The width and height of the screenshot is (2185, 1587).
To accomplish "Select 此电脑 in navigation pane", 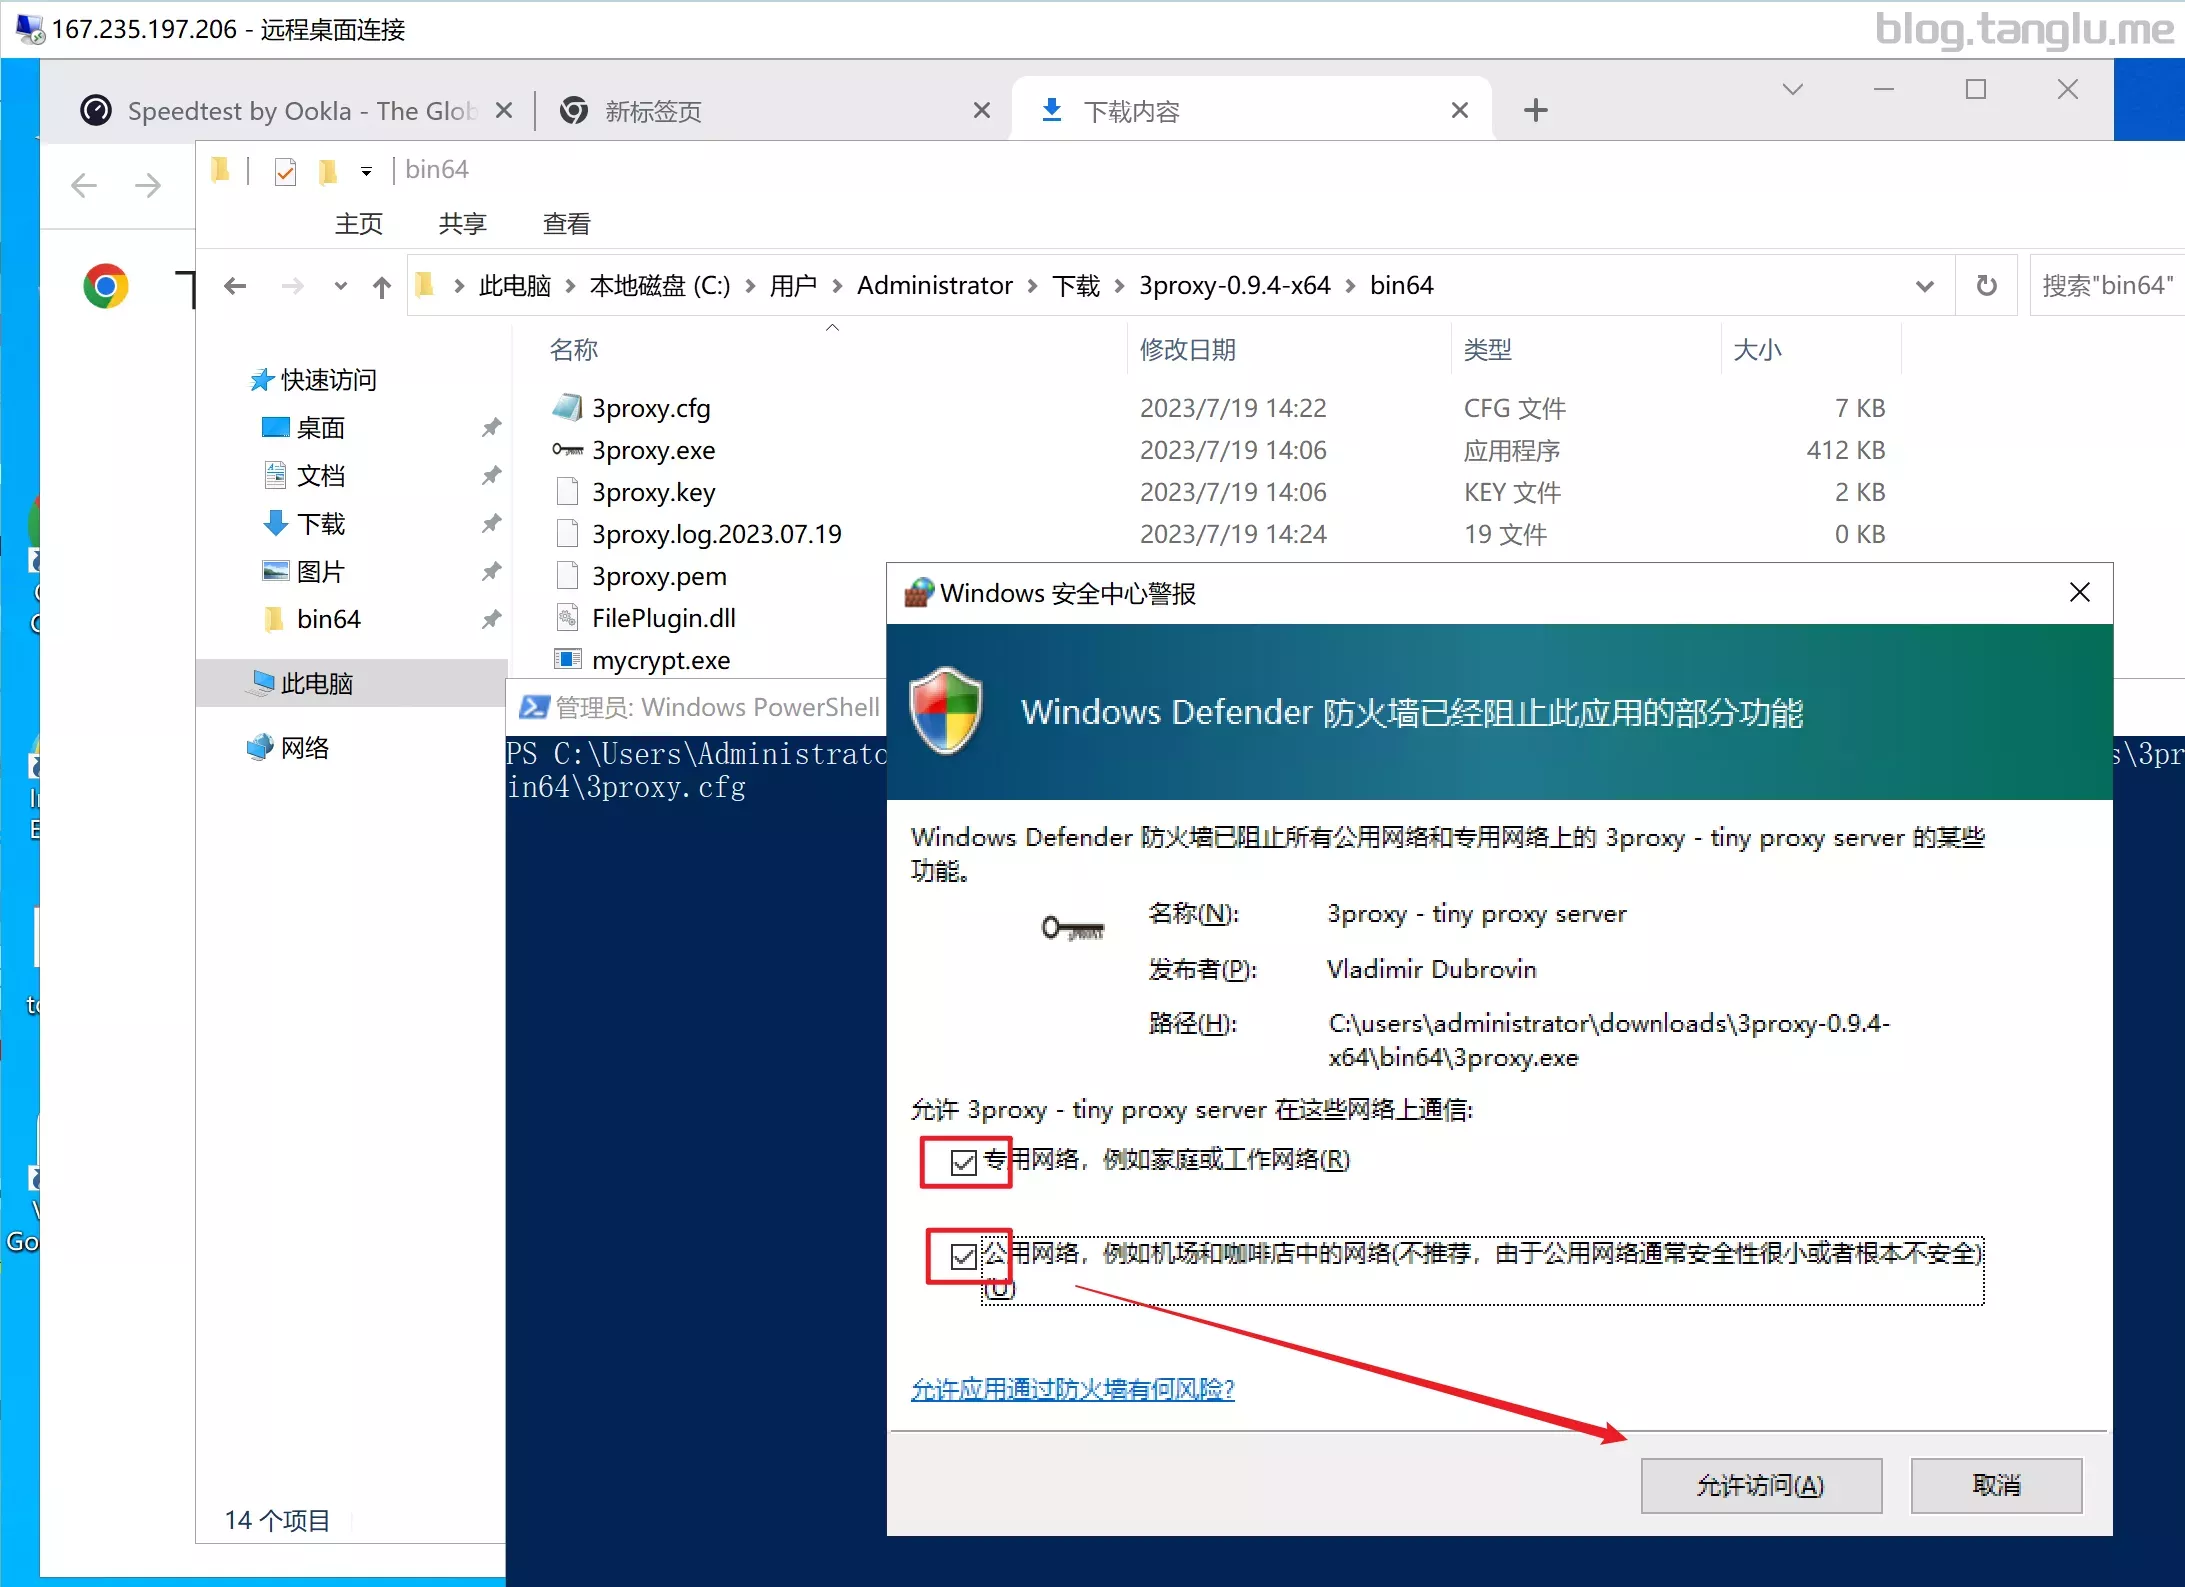I will 317,684.
